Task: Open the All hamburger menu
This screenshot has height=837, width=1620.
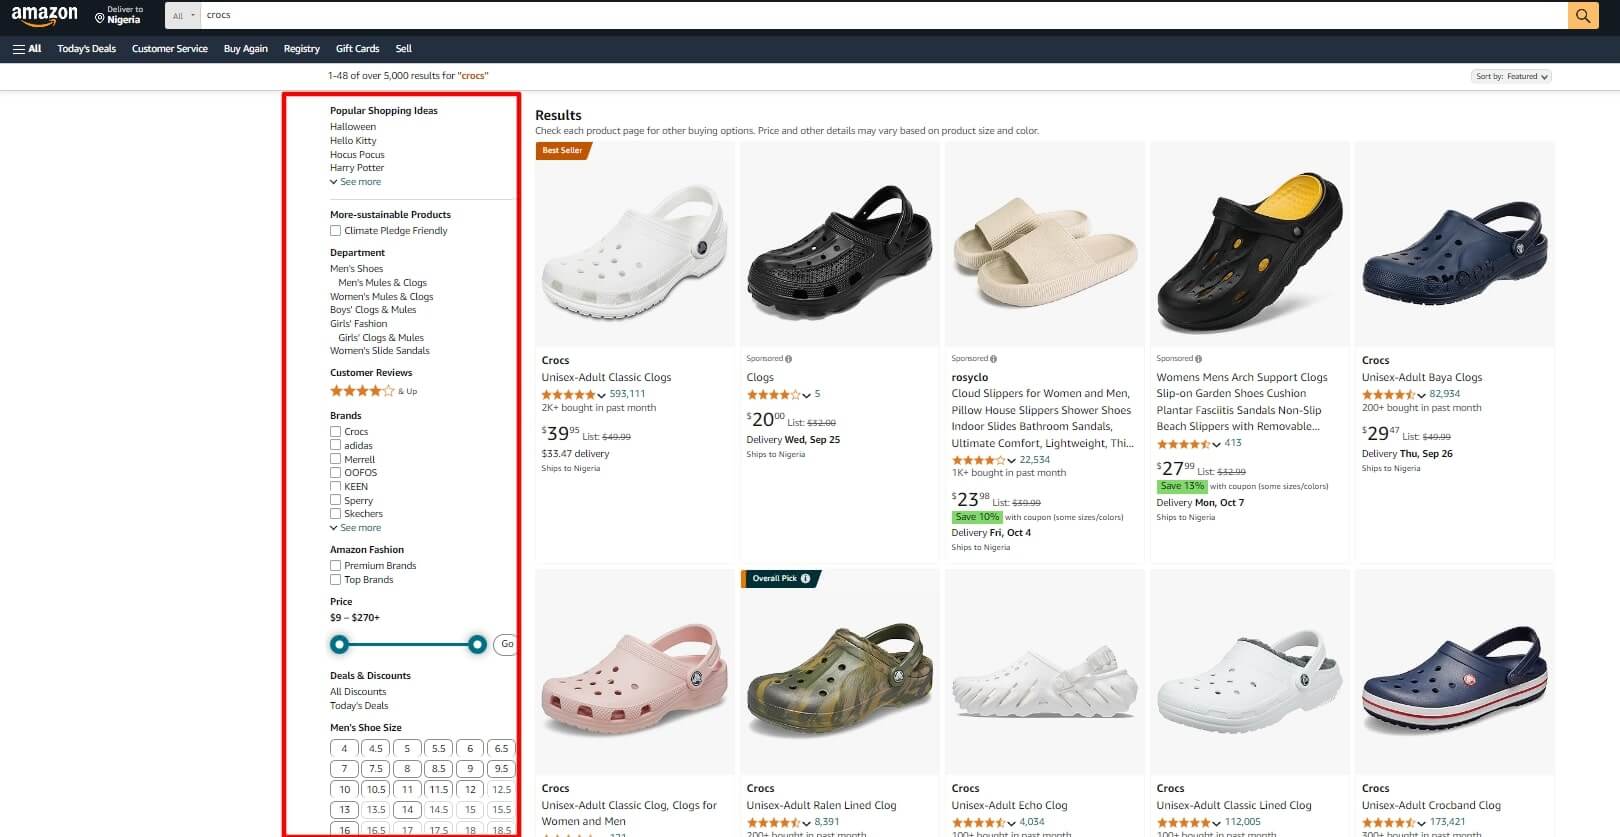Action: coord(27,48)
